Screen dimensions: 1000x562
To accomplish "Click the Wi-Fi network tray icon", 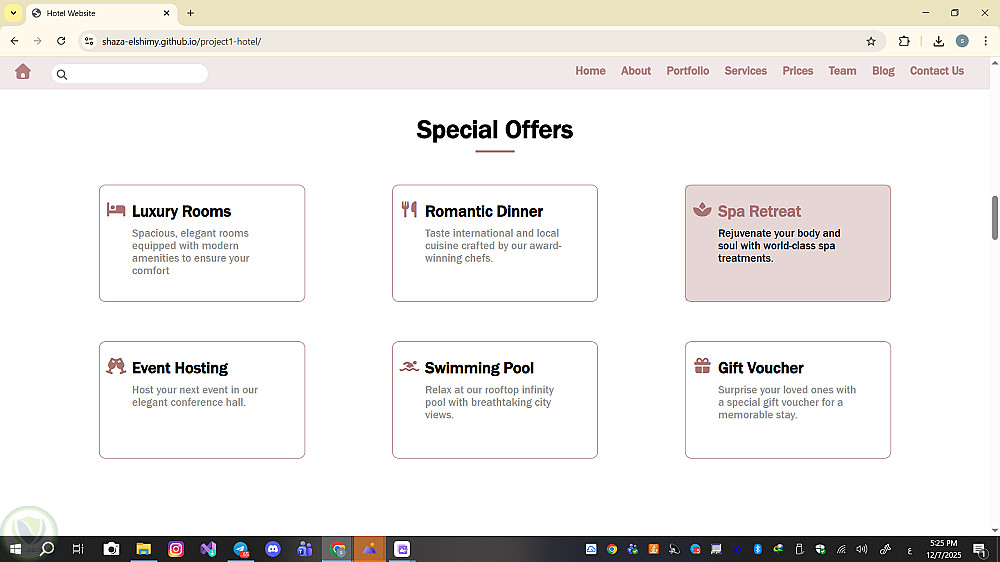I will (x=841, y=549).
